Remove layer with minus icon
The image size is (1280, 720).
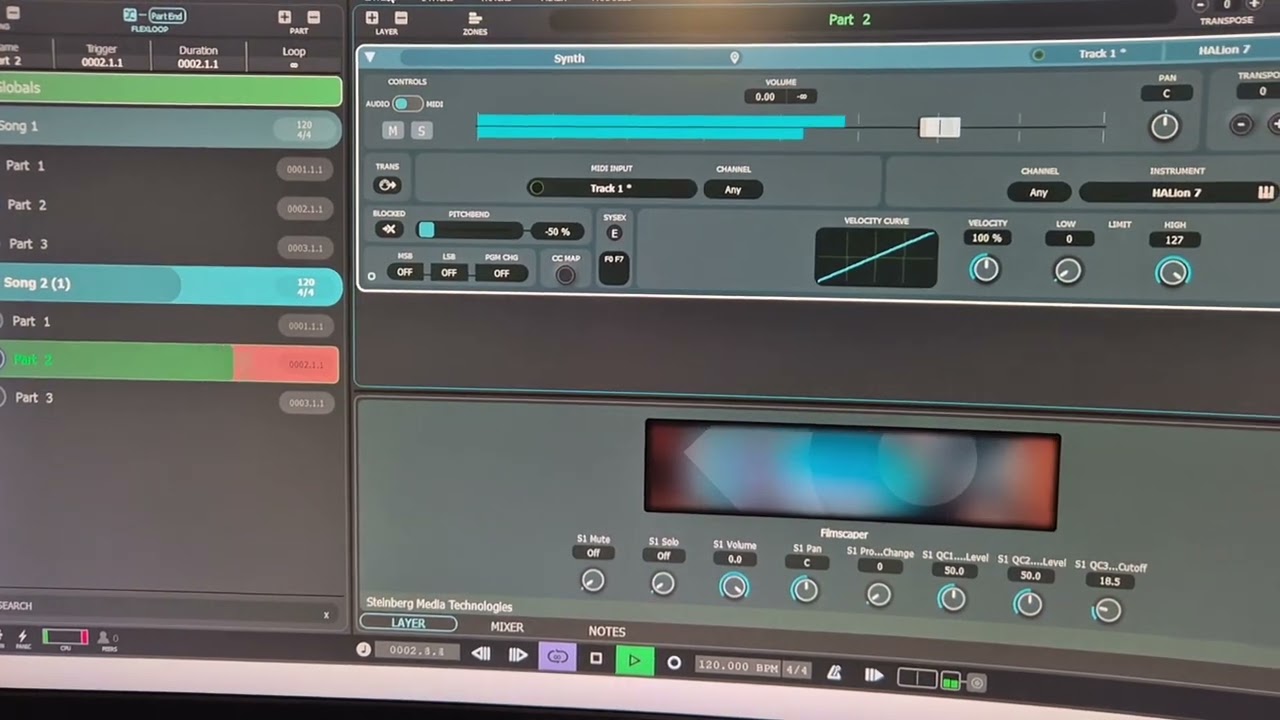[401, 18]
